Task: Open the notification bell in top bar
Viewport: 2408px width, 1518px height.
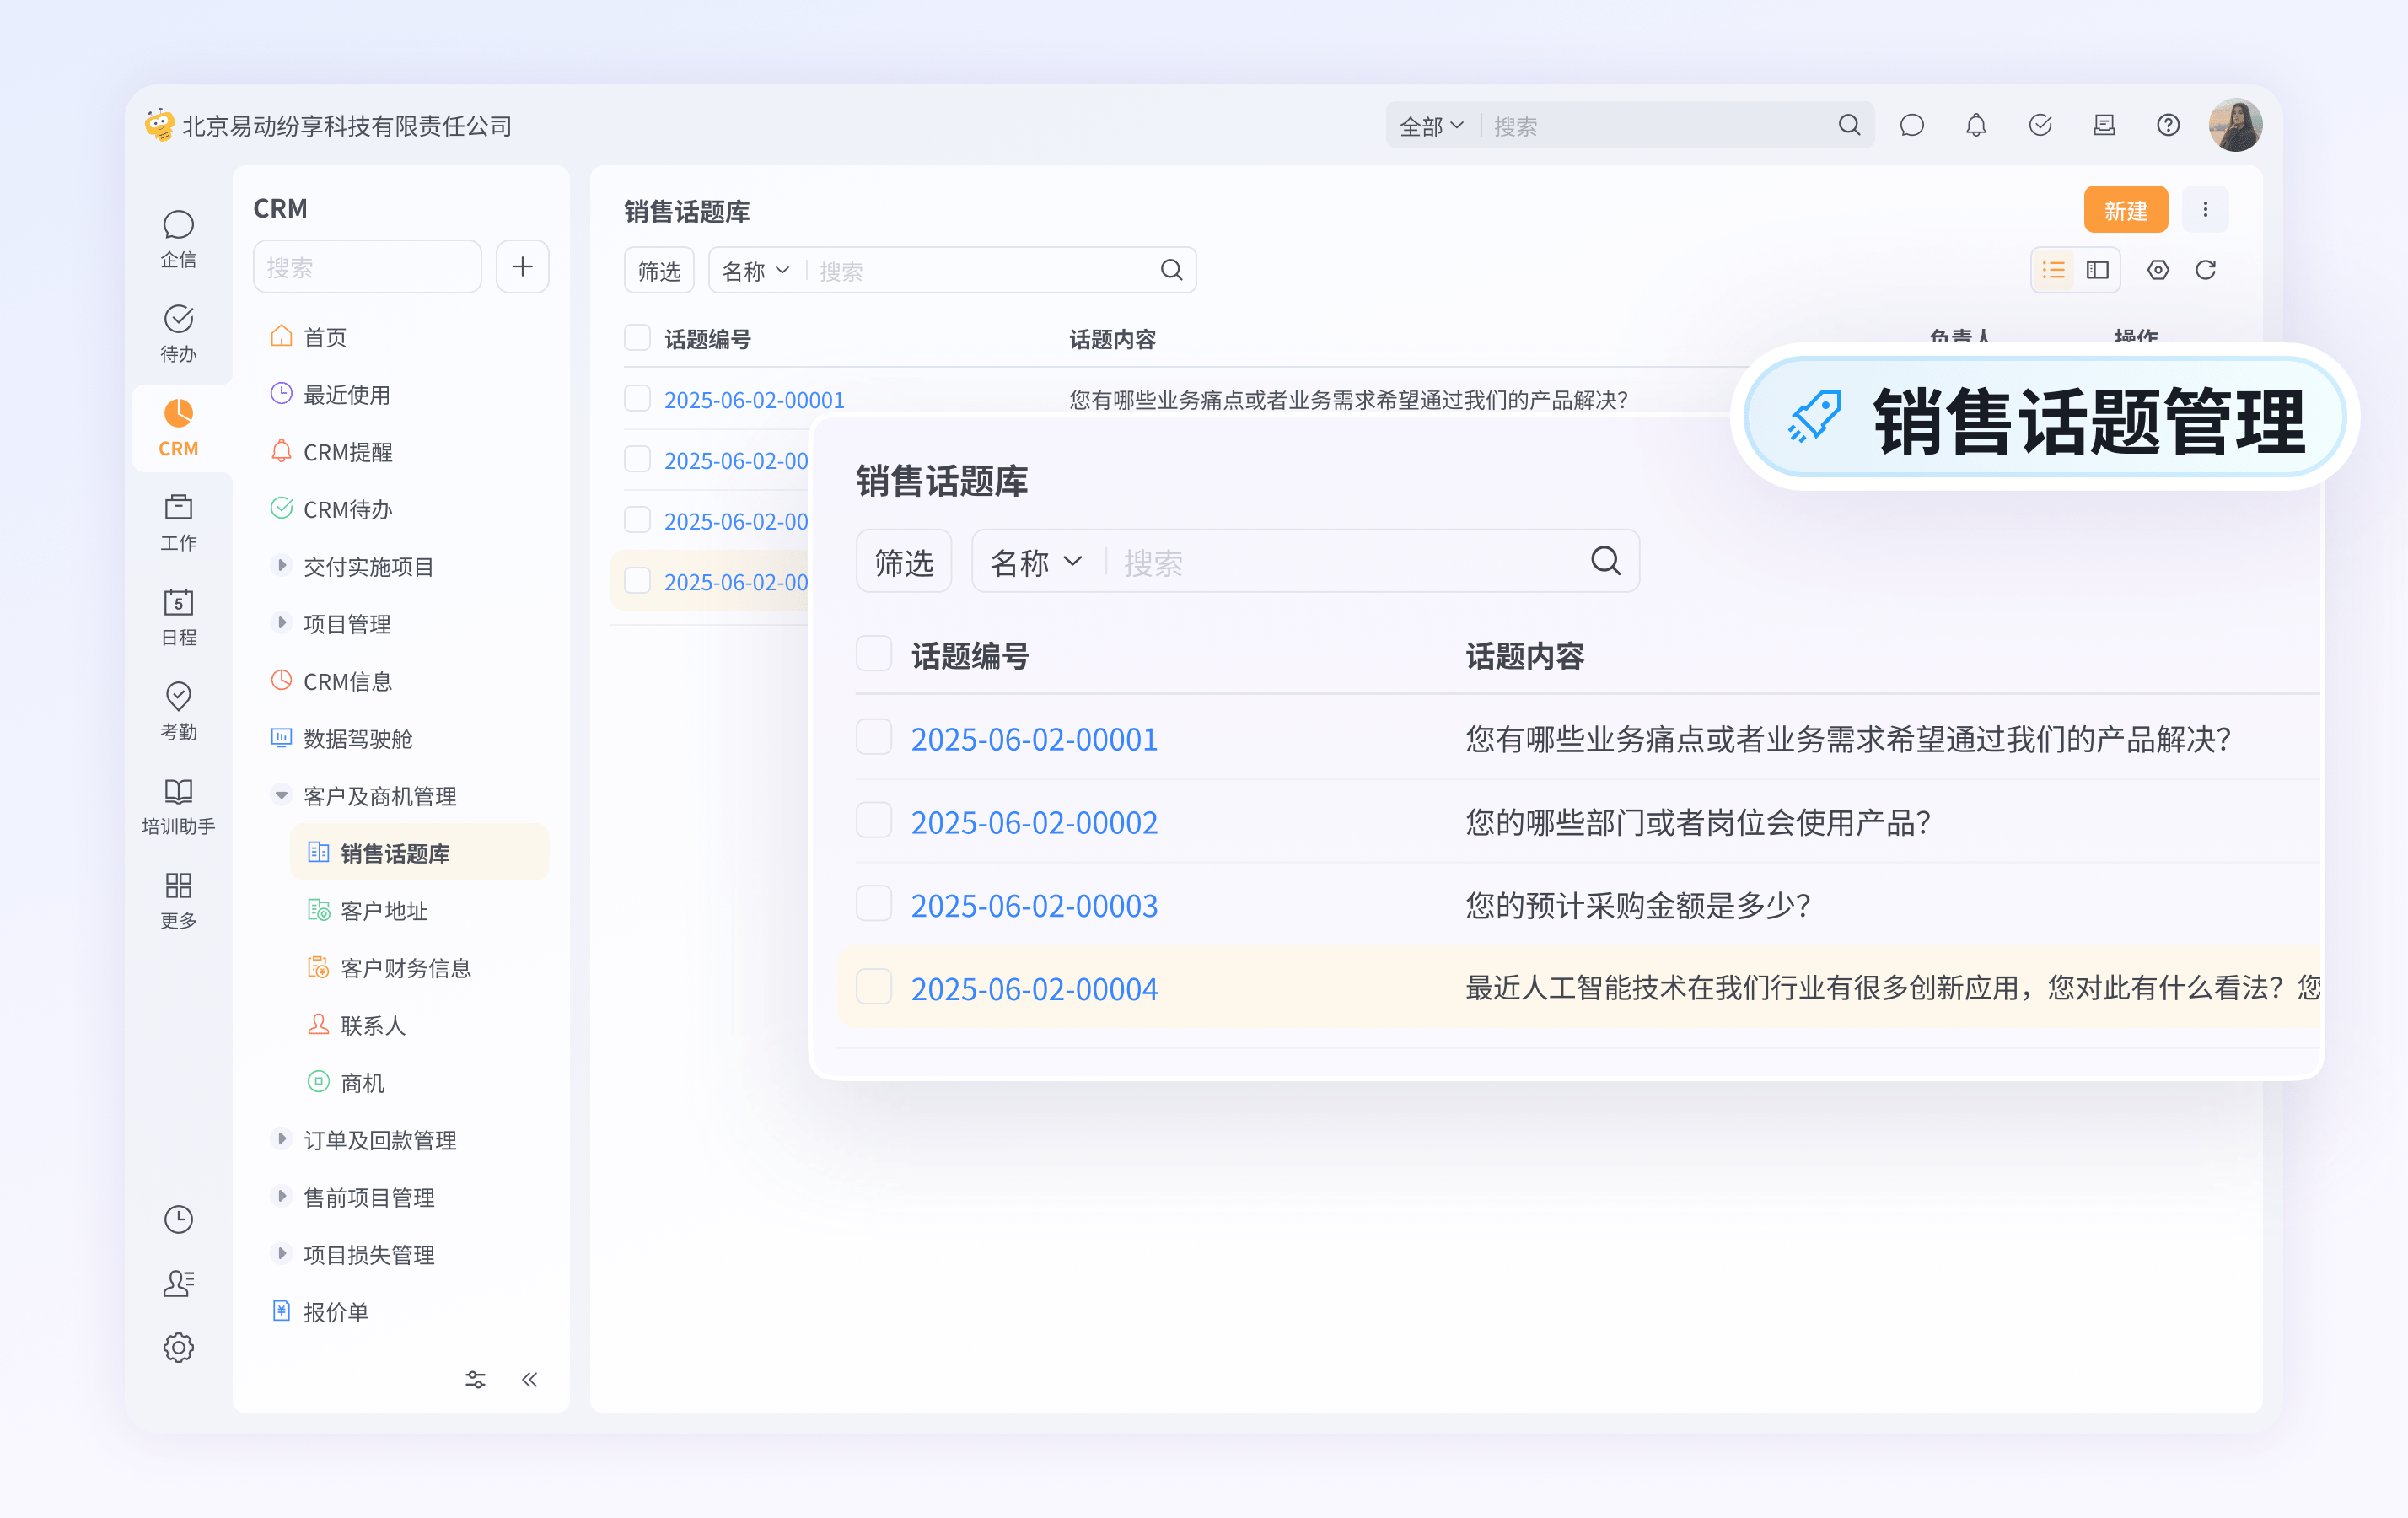Action: [x=1975, y=125]
